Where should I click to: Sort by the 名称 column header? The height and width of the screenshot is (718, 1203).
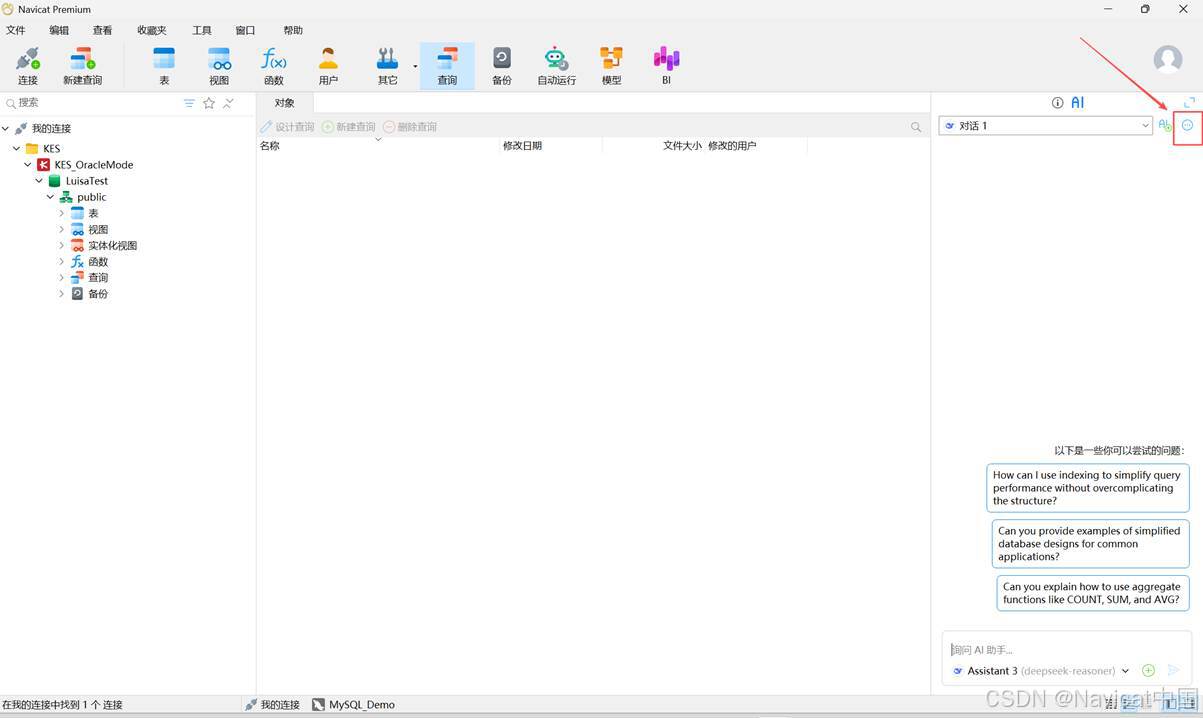379,145
